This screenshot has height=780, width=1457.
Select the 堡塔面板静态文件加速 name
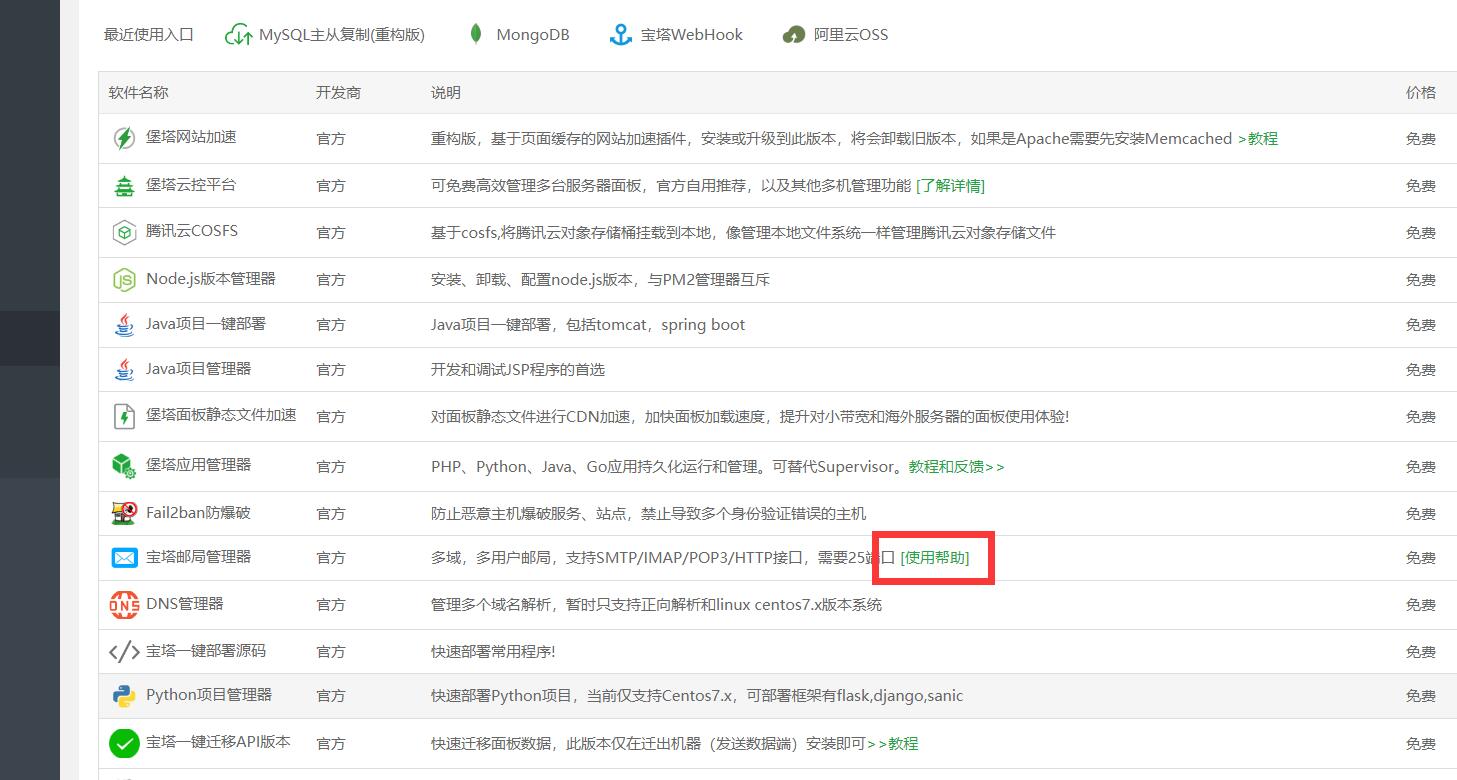tap(221, 415)
